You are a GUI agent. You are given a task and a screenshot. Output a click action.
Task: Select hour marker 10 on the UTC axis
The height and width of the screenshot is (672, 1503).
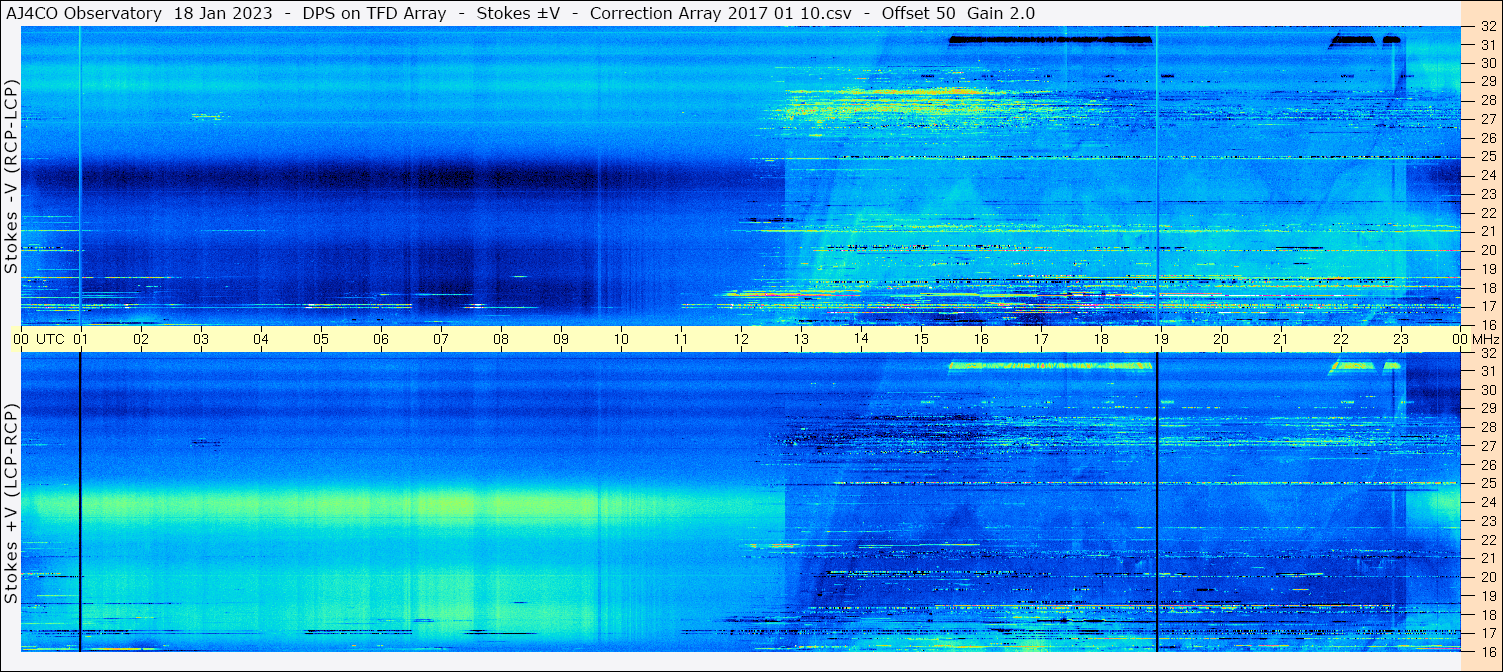621,340
